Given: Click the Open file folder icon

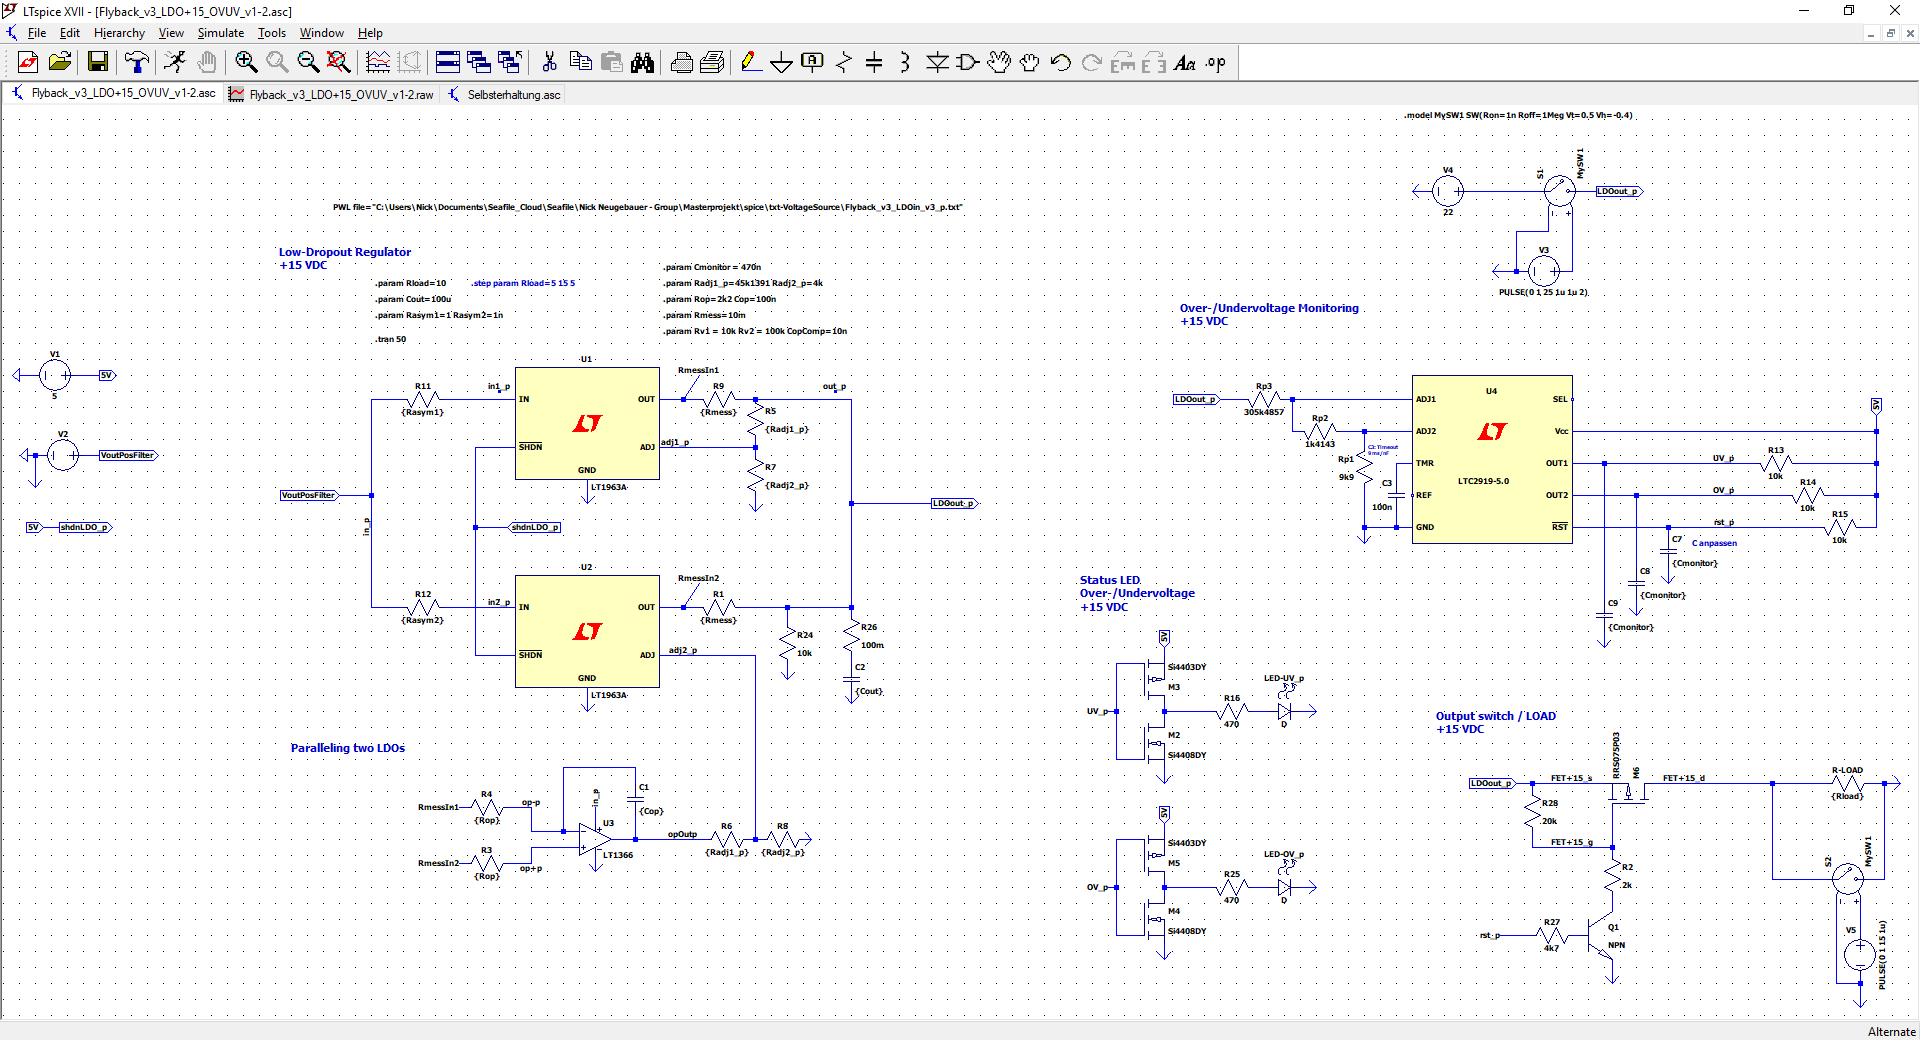Looking at the screenshot, I should click(x=60, y=62).
